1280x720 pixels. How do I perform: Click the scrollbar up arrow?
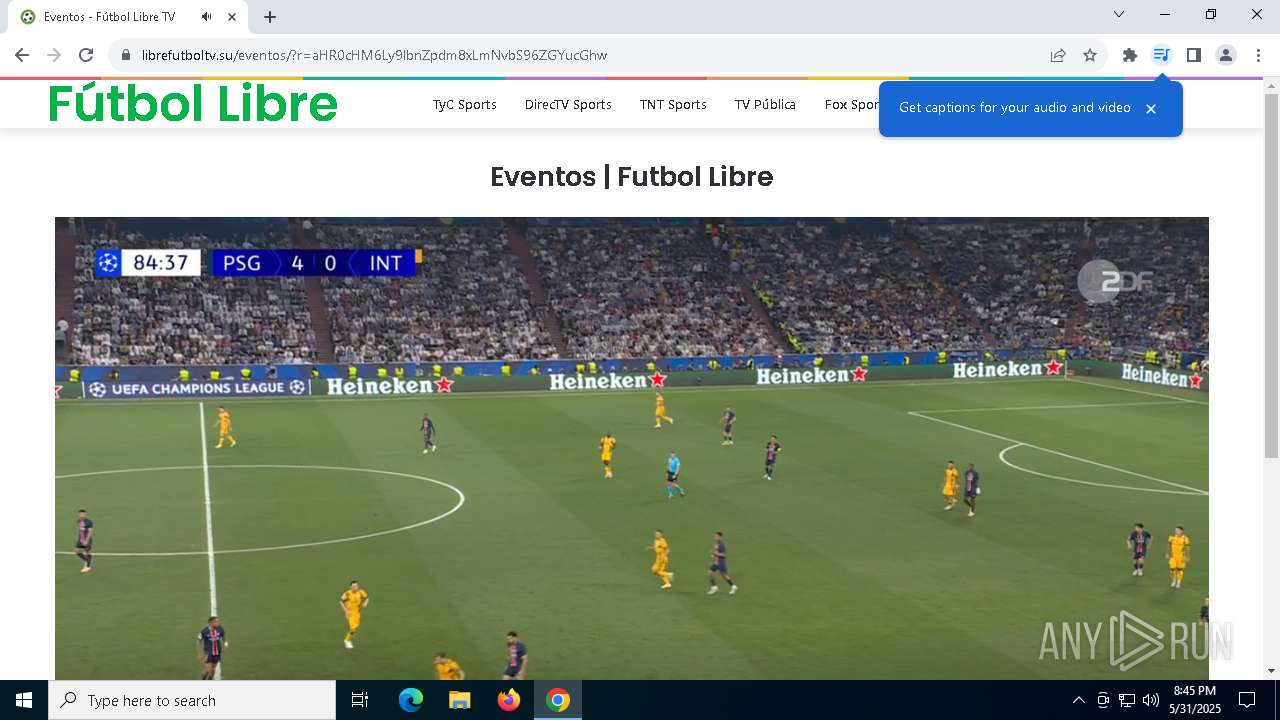[x=1271, y=86]
